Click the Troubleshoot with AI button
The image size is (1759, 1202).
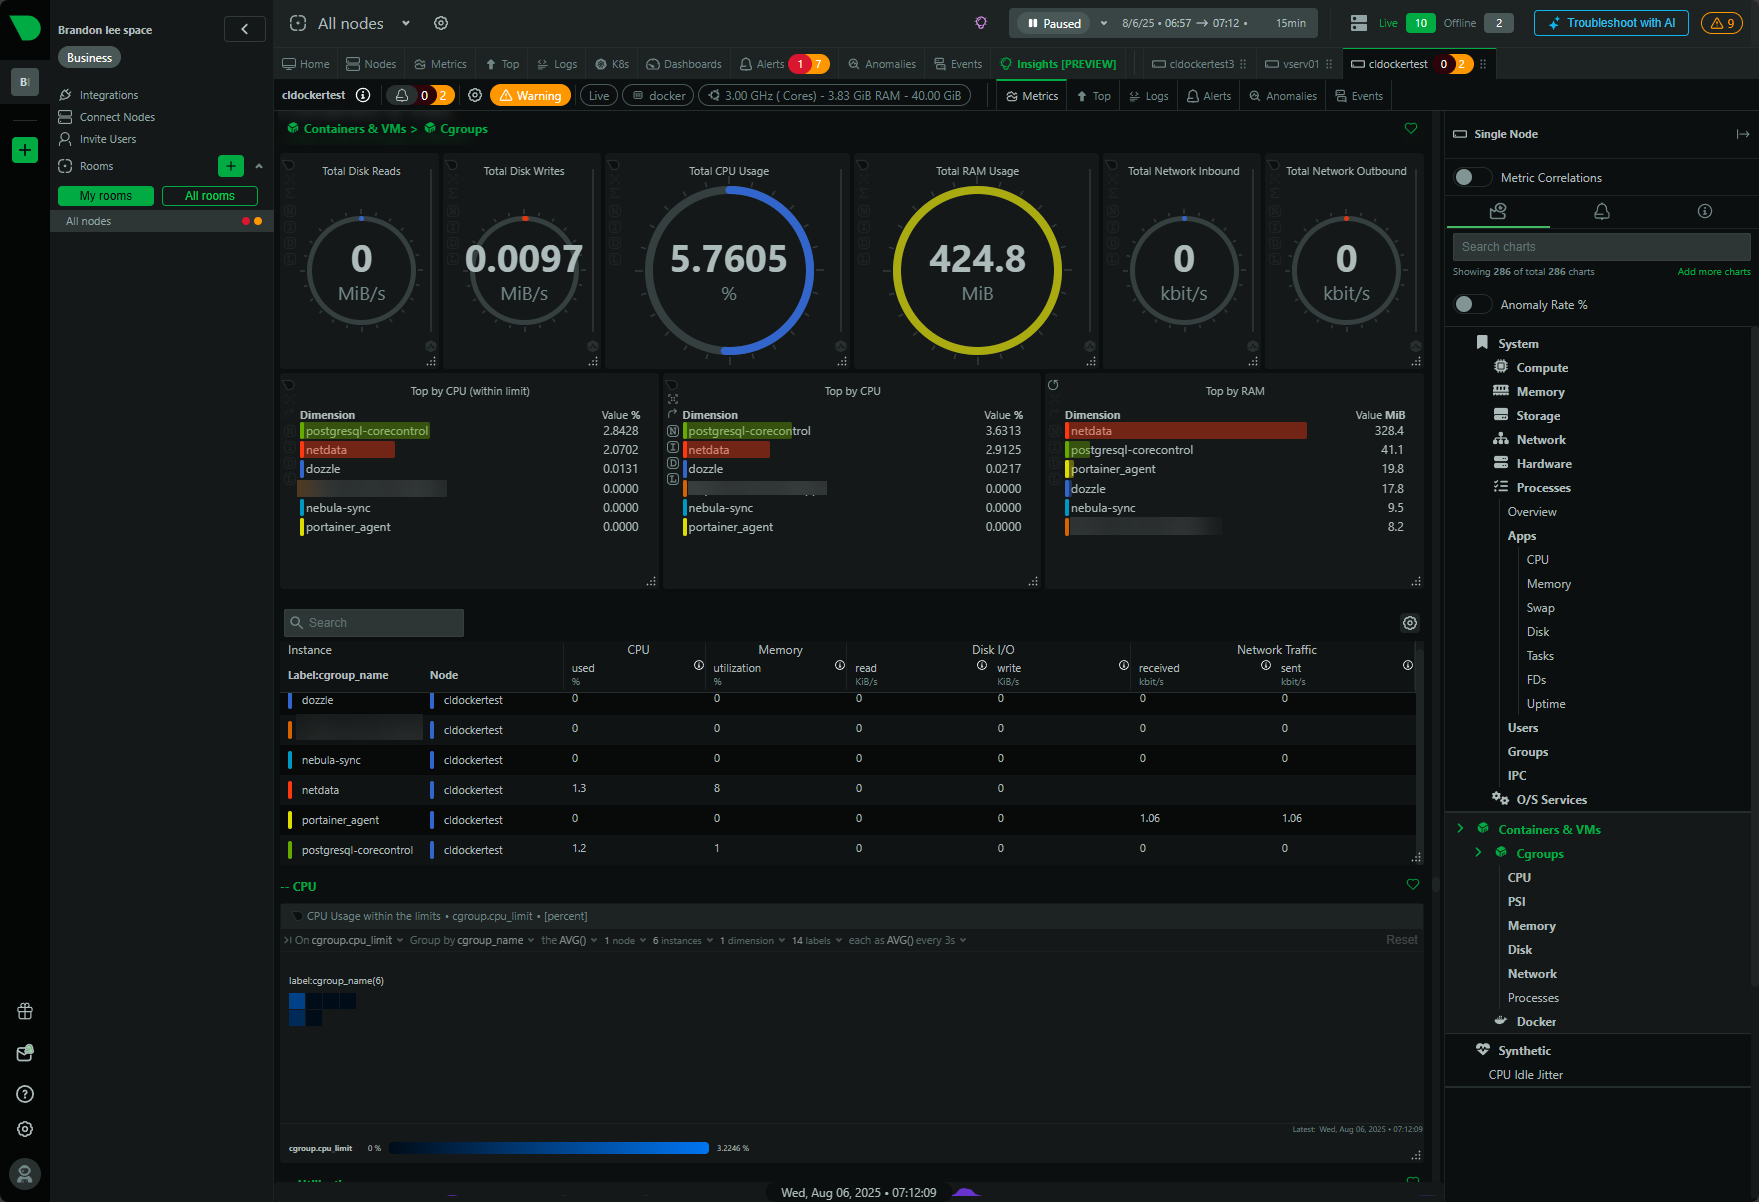coord(1610,23)
